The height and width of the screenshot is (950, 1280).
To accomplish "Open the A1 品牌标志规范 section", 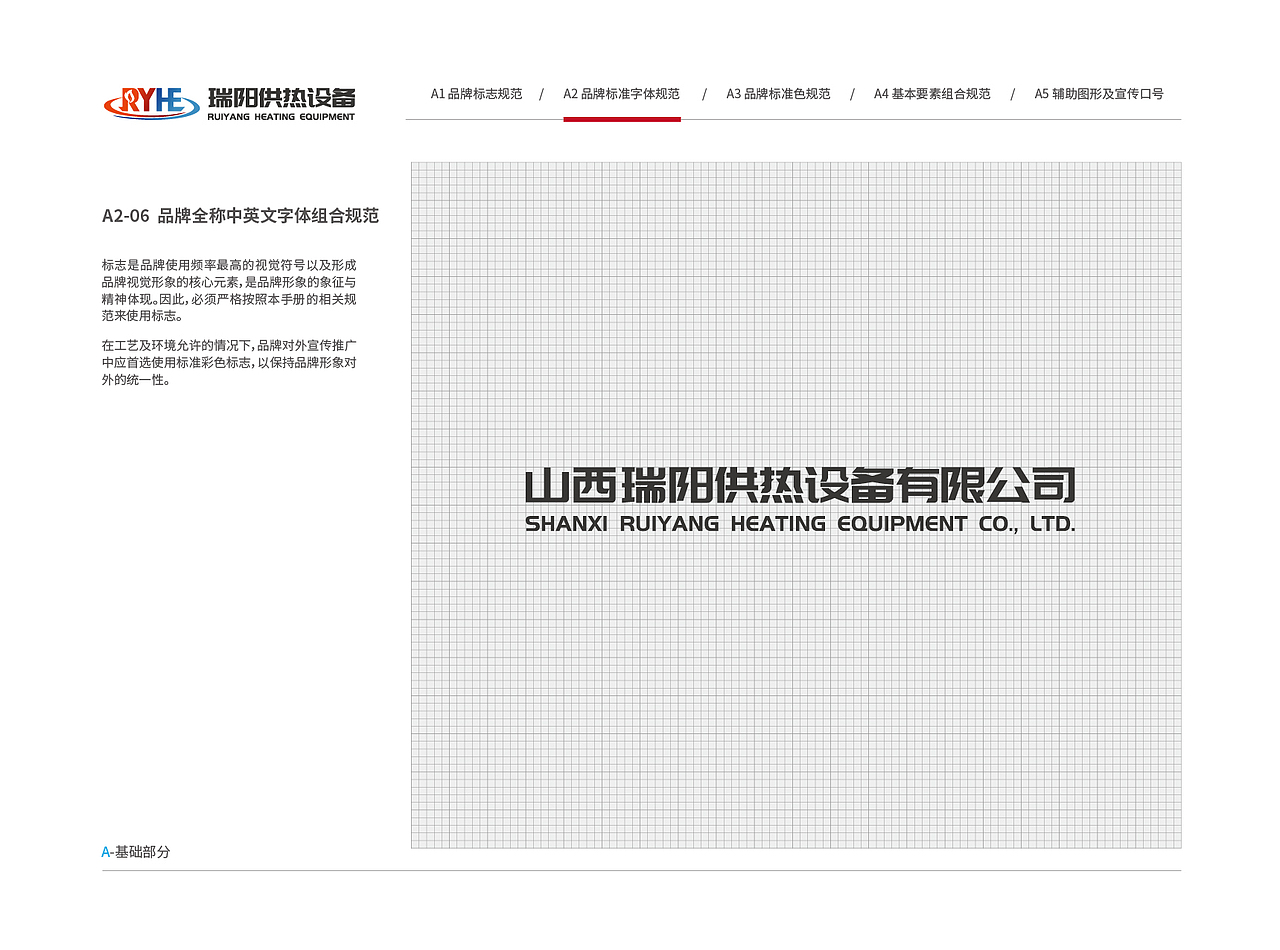I will point(477,93).
